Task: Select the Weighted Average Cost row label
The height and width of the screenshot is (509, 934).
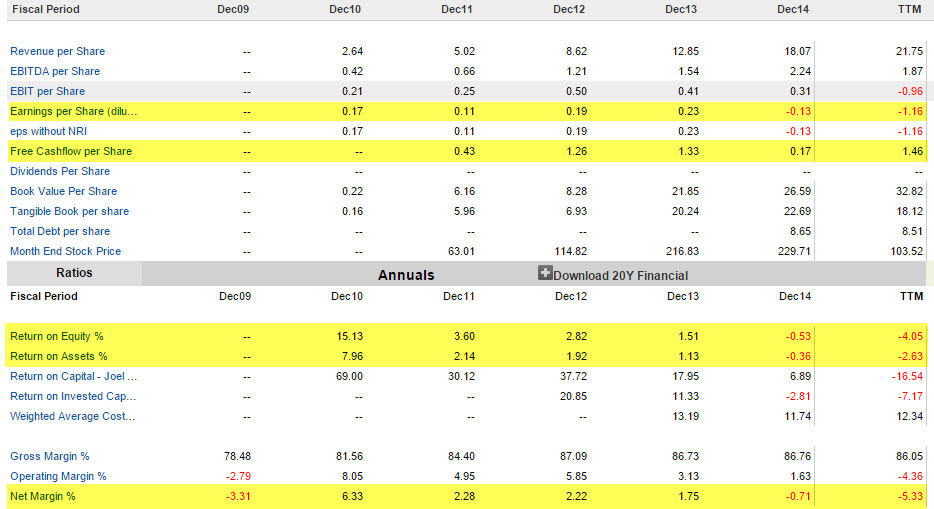Action: [72, 416]
